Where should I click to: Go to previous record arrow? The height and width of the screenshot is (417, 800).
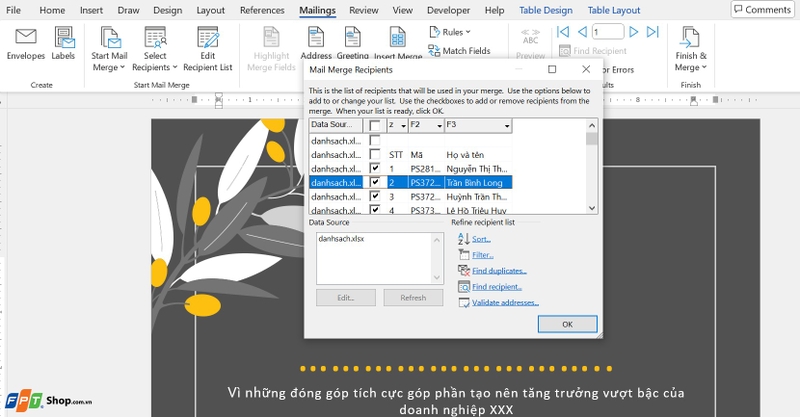582,32
